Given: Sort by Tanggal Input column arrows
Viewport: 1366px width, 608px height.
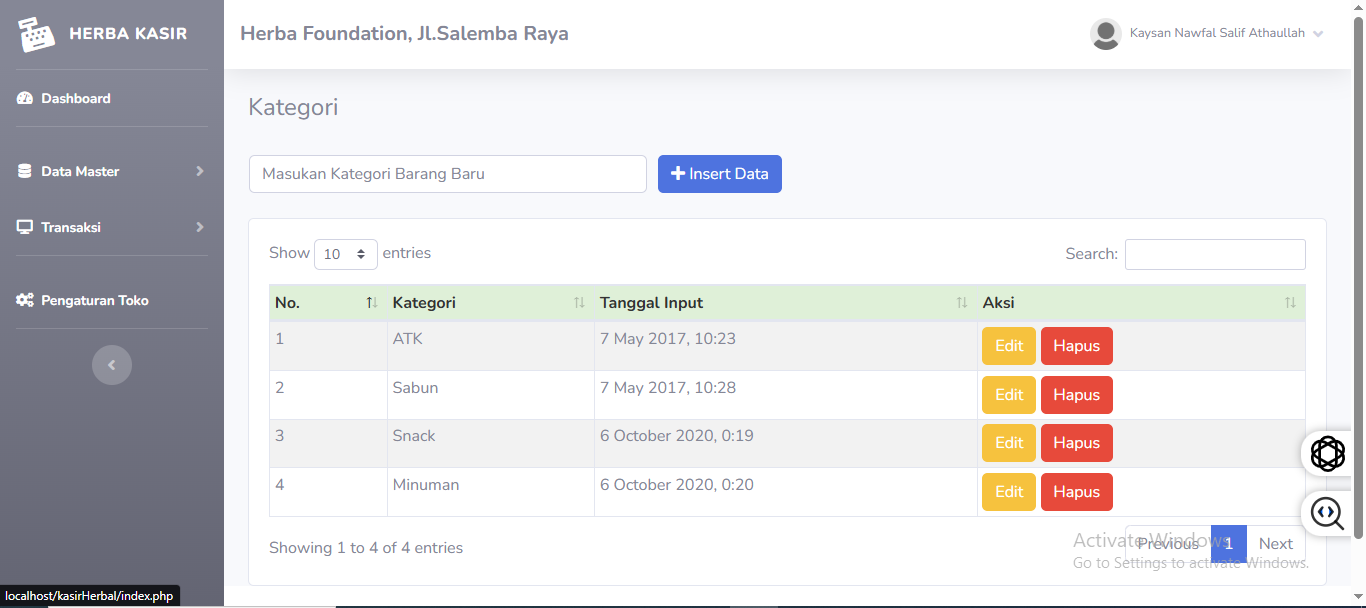Looking at the screenshot, I should 961,303.
